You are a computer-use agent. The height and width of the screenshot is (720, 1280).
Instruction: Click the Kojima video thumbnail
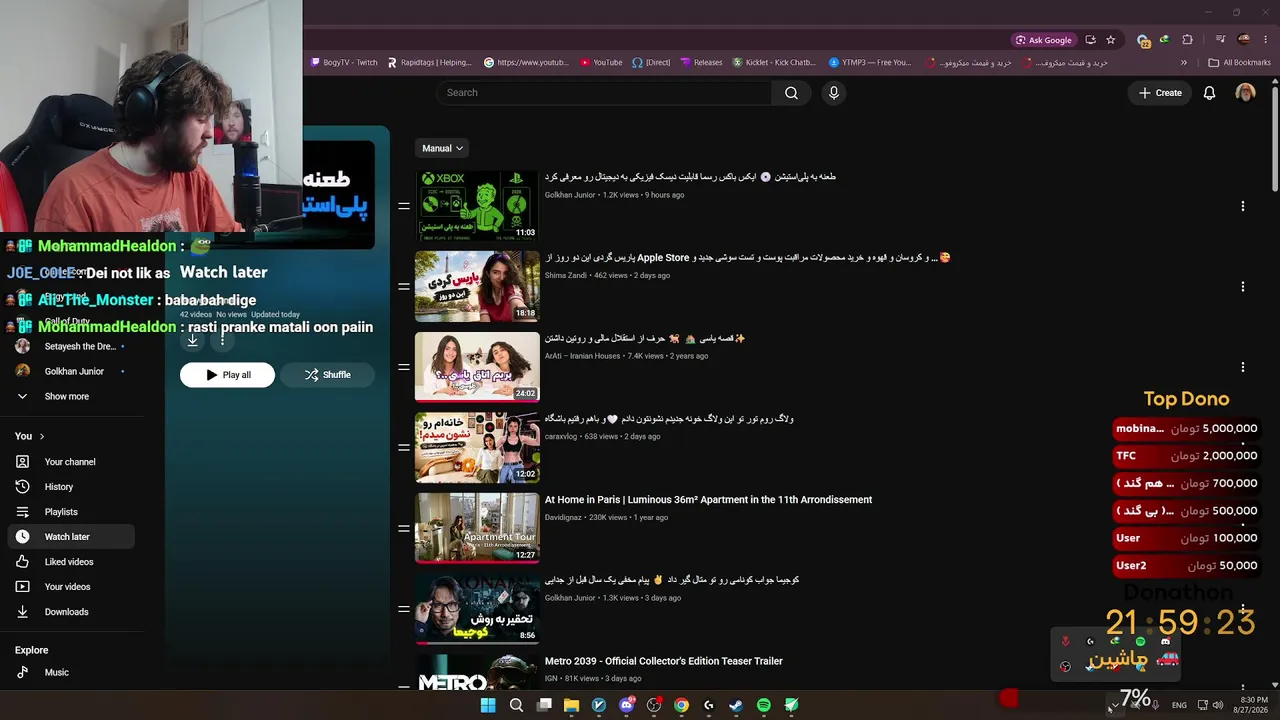click(477, 608)
